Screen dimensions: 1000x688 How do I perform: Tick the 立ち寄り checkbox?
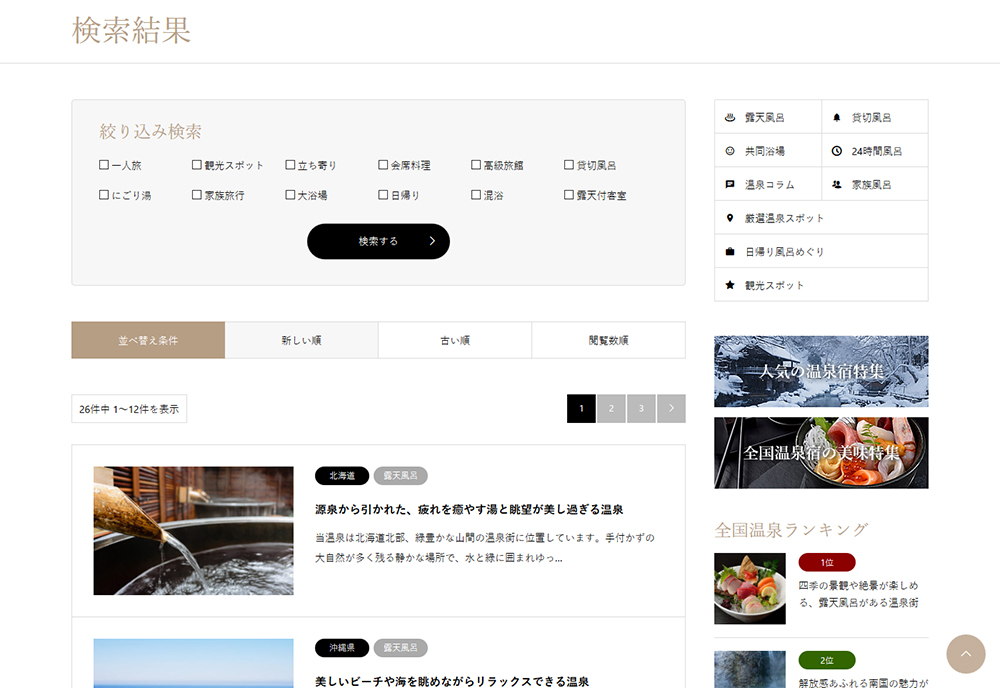[290, 165]
